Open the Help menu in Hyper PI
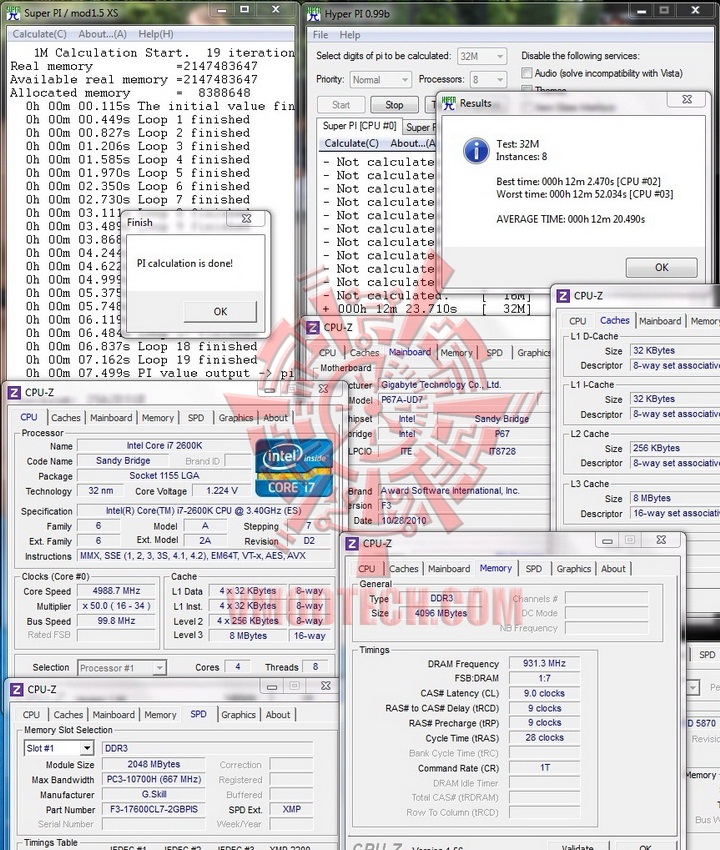The width and height of the screenshot is (720, 850). (x=350, y=35)
